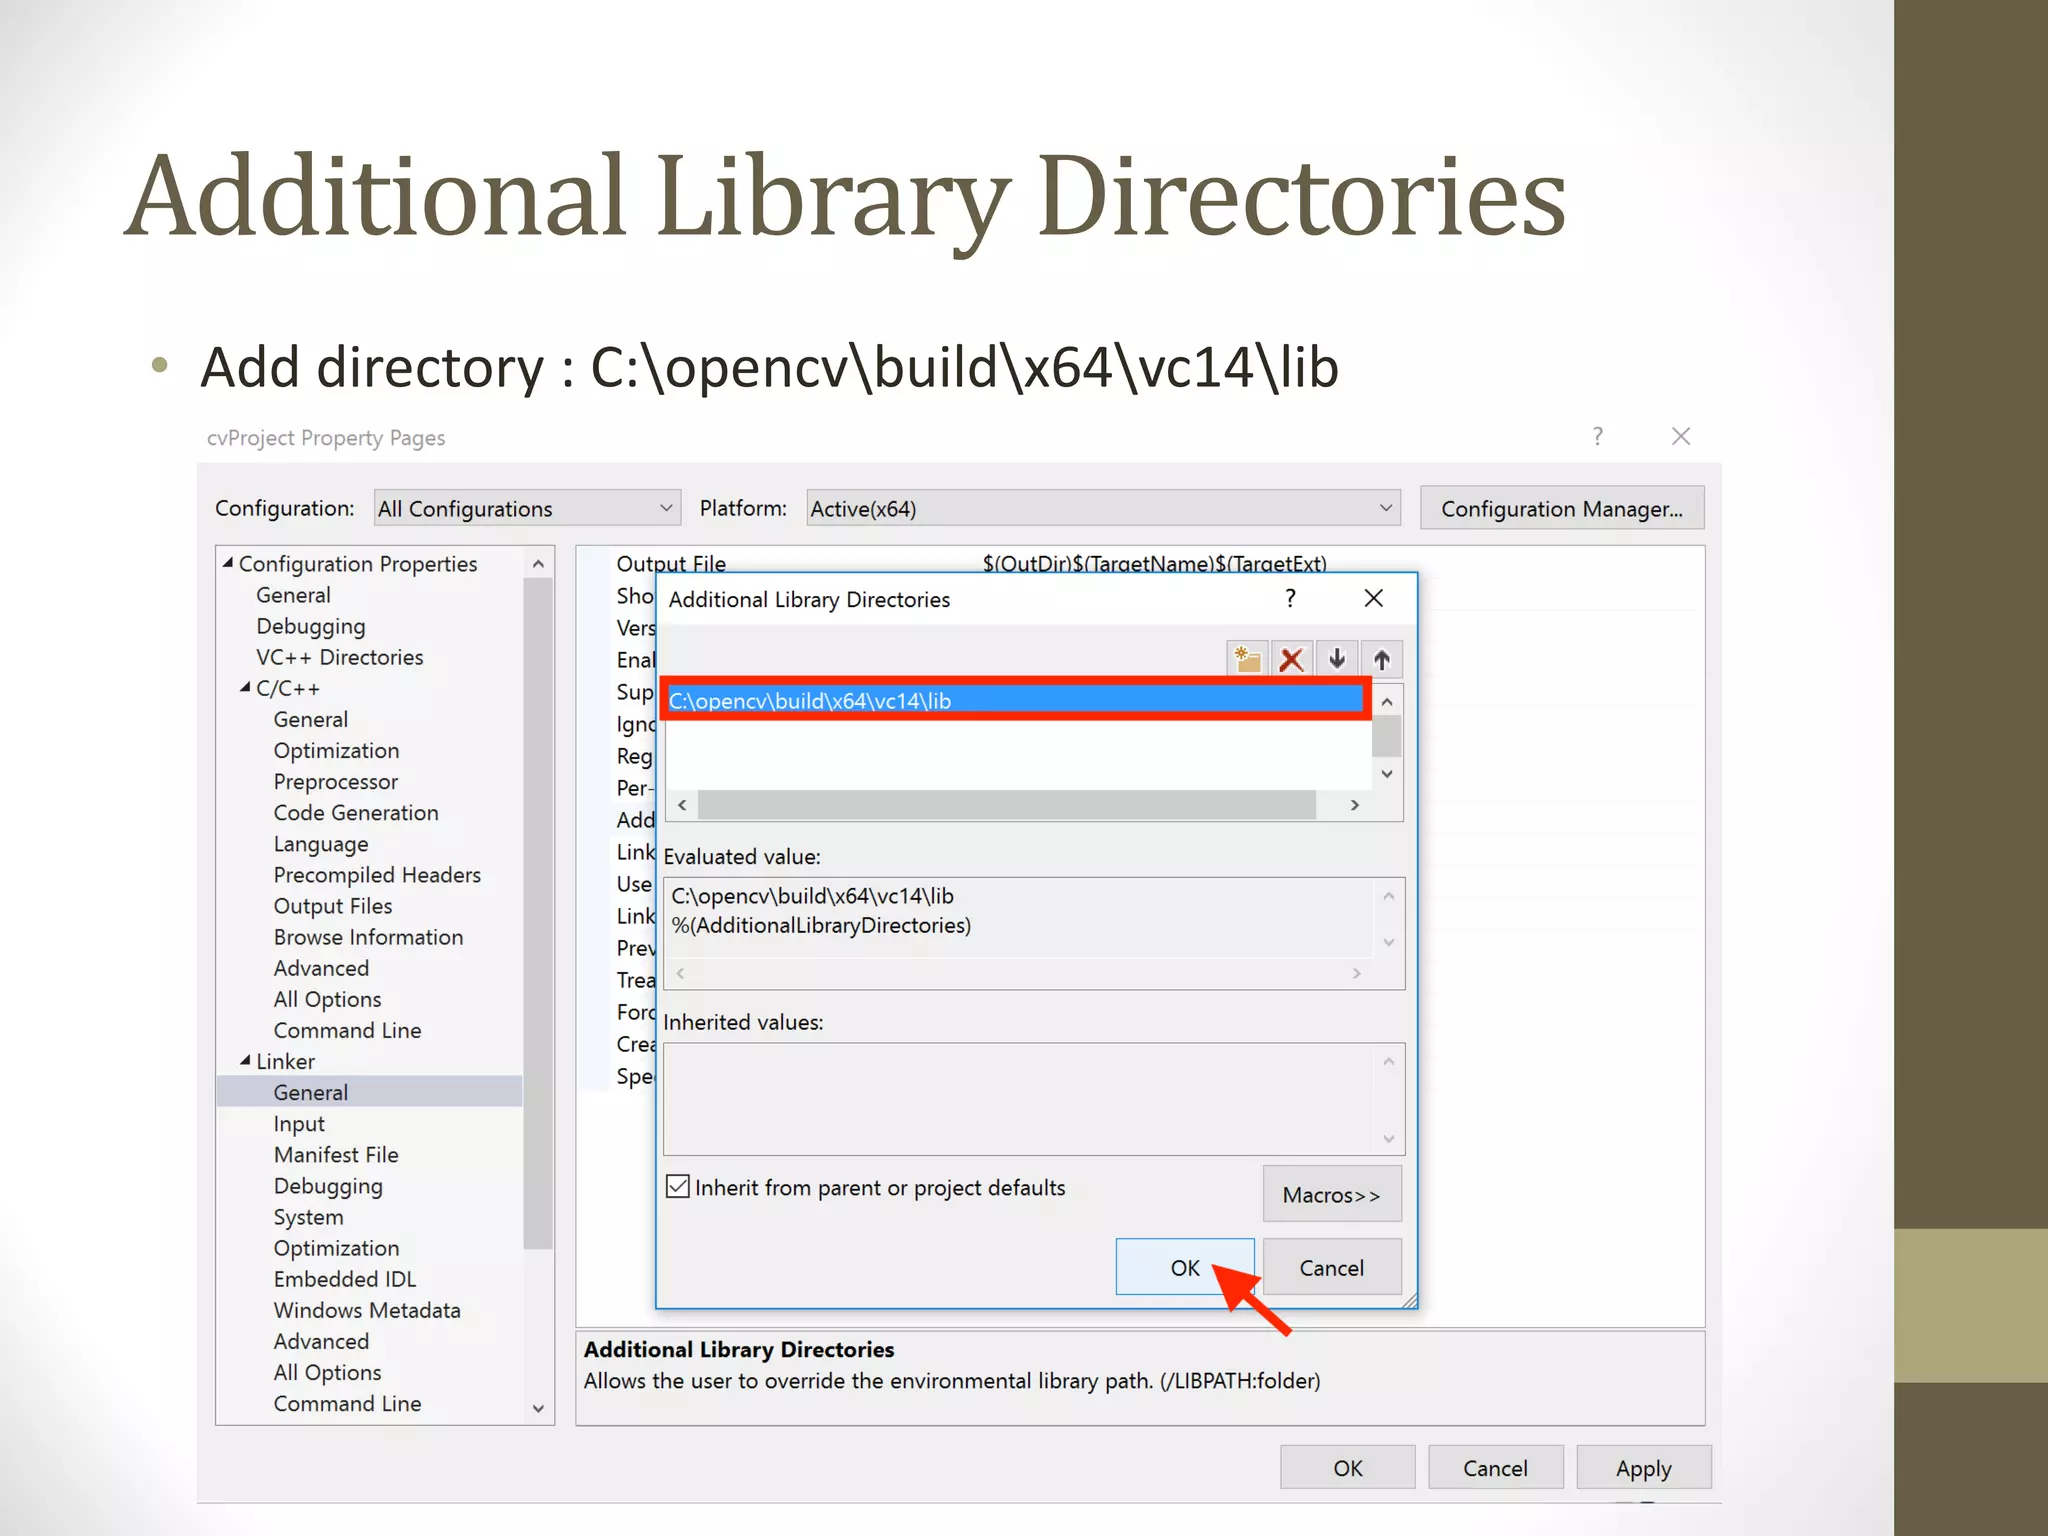Click the Property Pages help question mark
2048x1536 pixels.
[x=1598, y=436]
